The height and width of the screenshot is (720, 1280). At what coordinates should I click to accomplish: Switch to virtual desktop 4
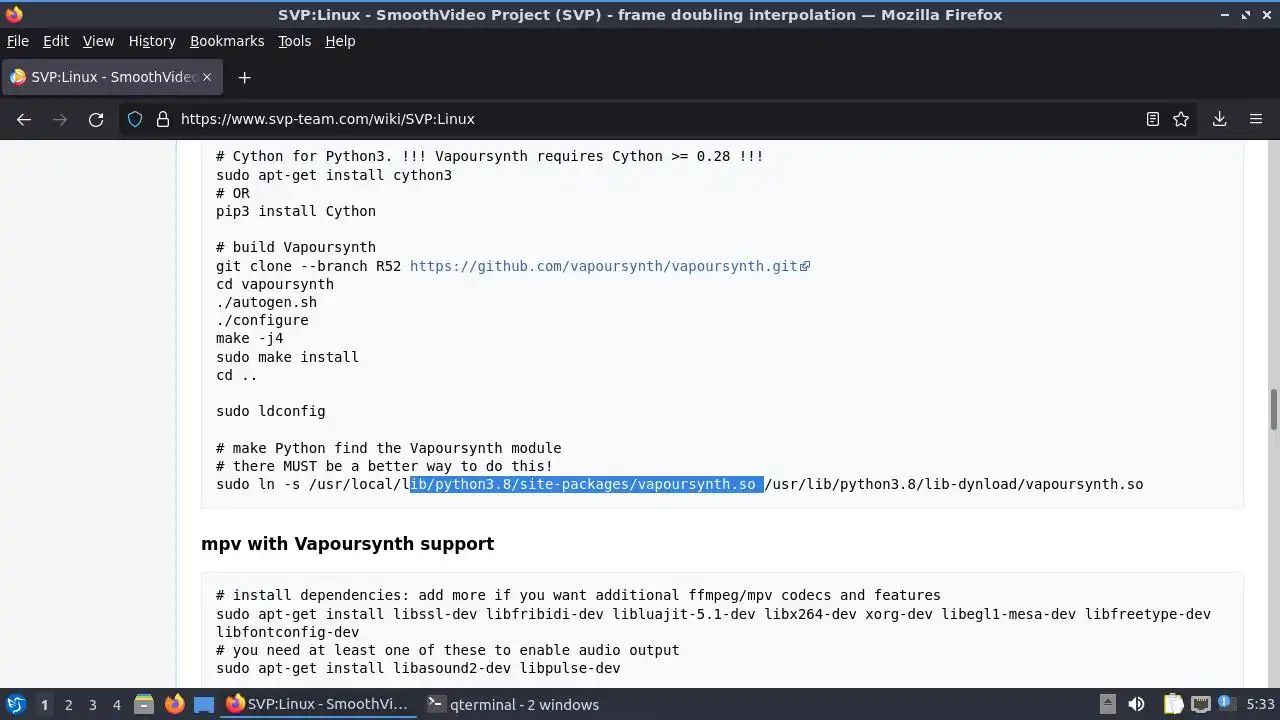pos(116,705)
